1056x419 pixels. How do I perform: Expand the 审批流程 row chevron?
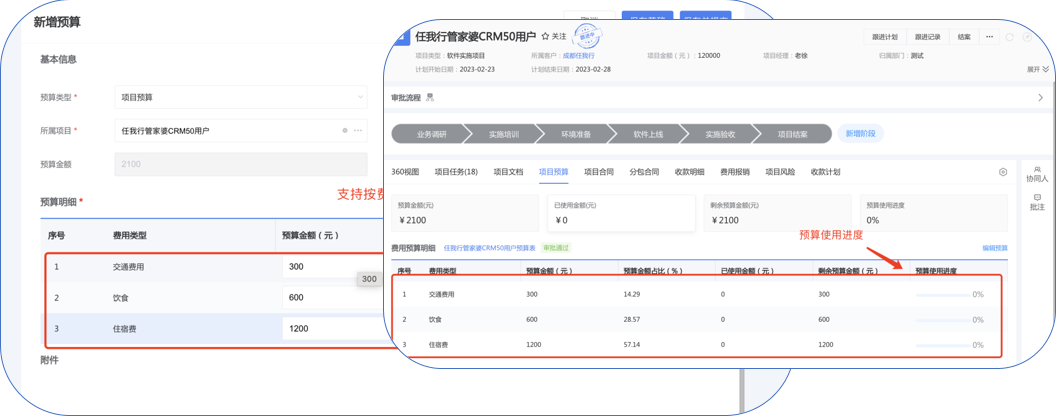tap(1040, 98)
